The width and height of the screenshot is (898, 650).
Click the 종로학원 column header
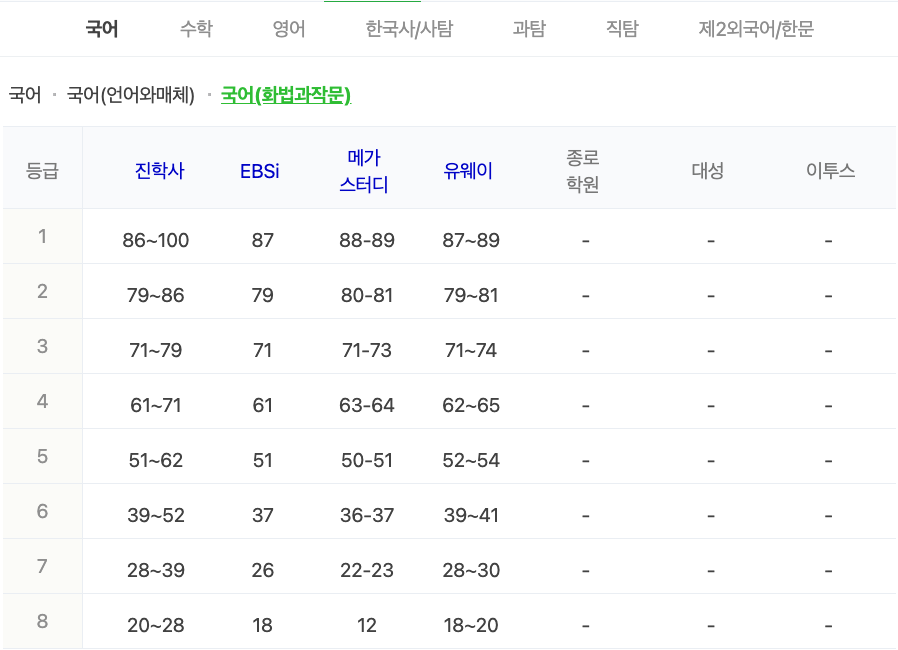[584, 167]
